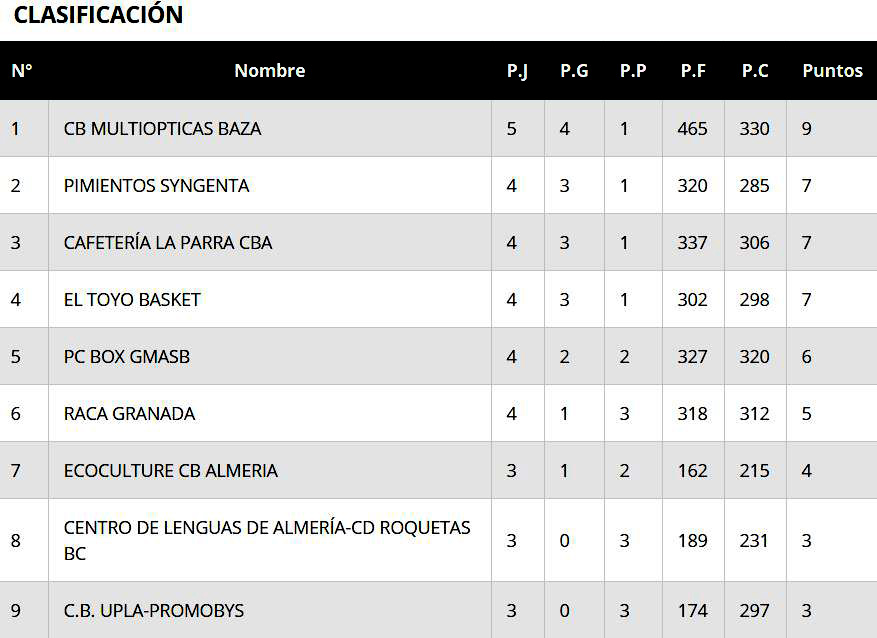Image resolution: width=877 pixels, height=638 pixels.
Task: Select PC BOX GMASB team name
Action: click(126, 357)
